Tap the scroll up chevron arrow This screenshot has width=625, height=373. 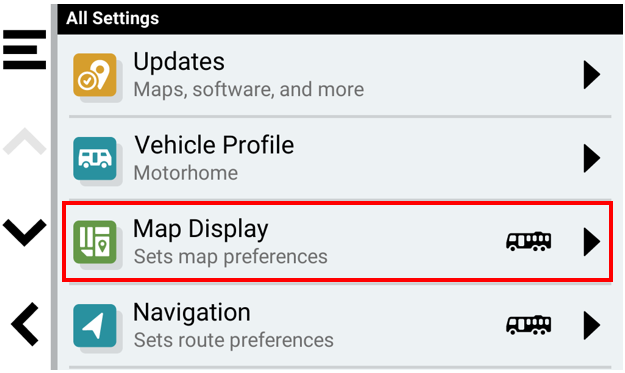(x=24, y=141)
